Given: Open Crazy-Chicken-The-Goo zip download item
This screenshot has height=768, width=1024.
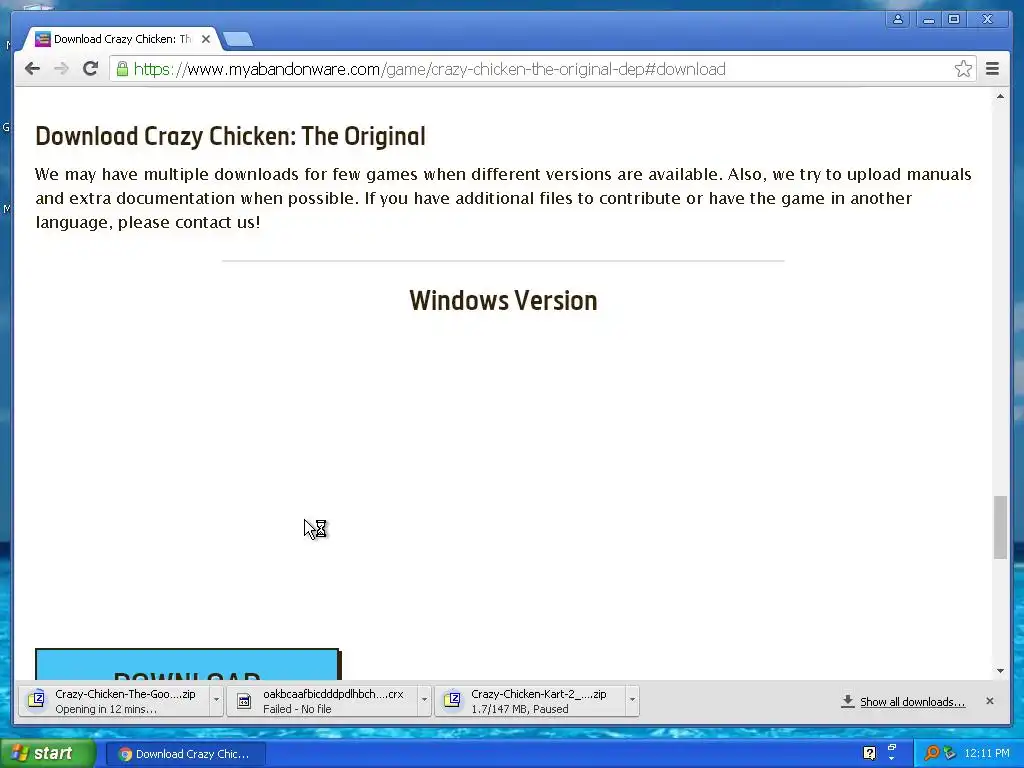Looking at the screenshot, I should (114, 701).
